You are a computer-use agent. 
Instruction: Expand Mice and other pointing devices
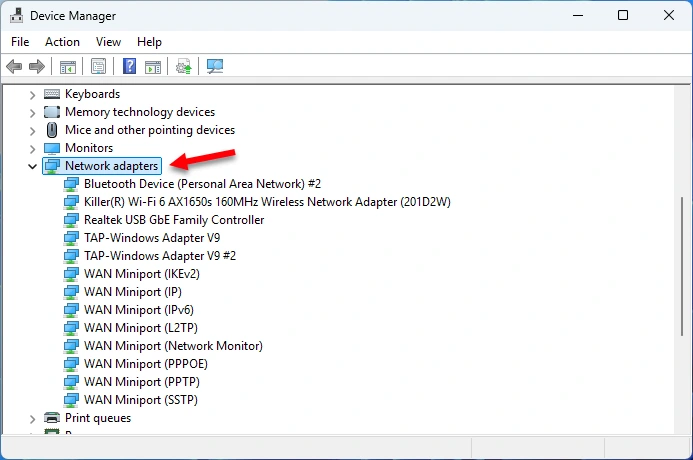[x=32, y=131]
